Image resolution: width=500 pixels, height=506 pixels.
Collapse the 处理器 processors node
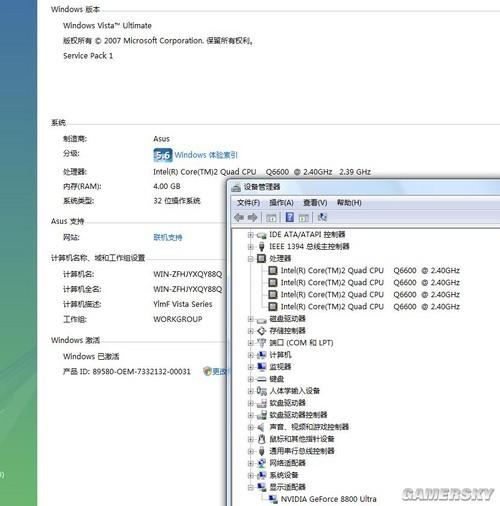[251, 259]
